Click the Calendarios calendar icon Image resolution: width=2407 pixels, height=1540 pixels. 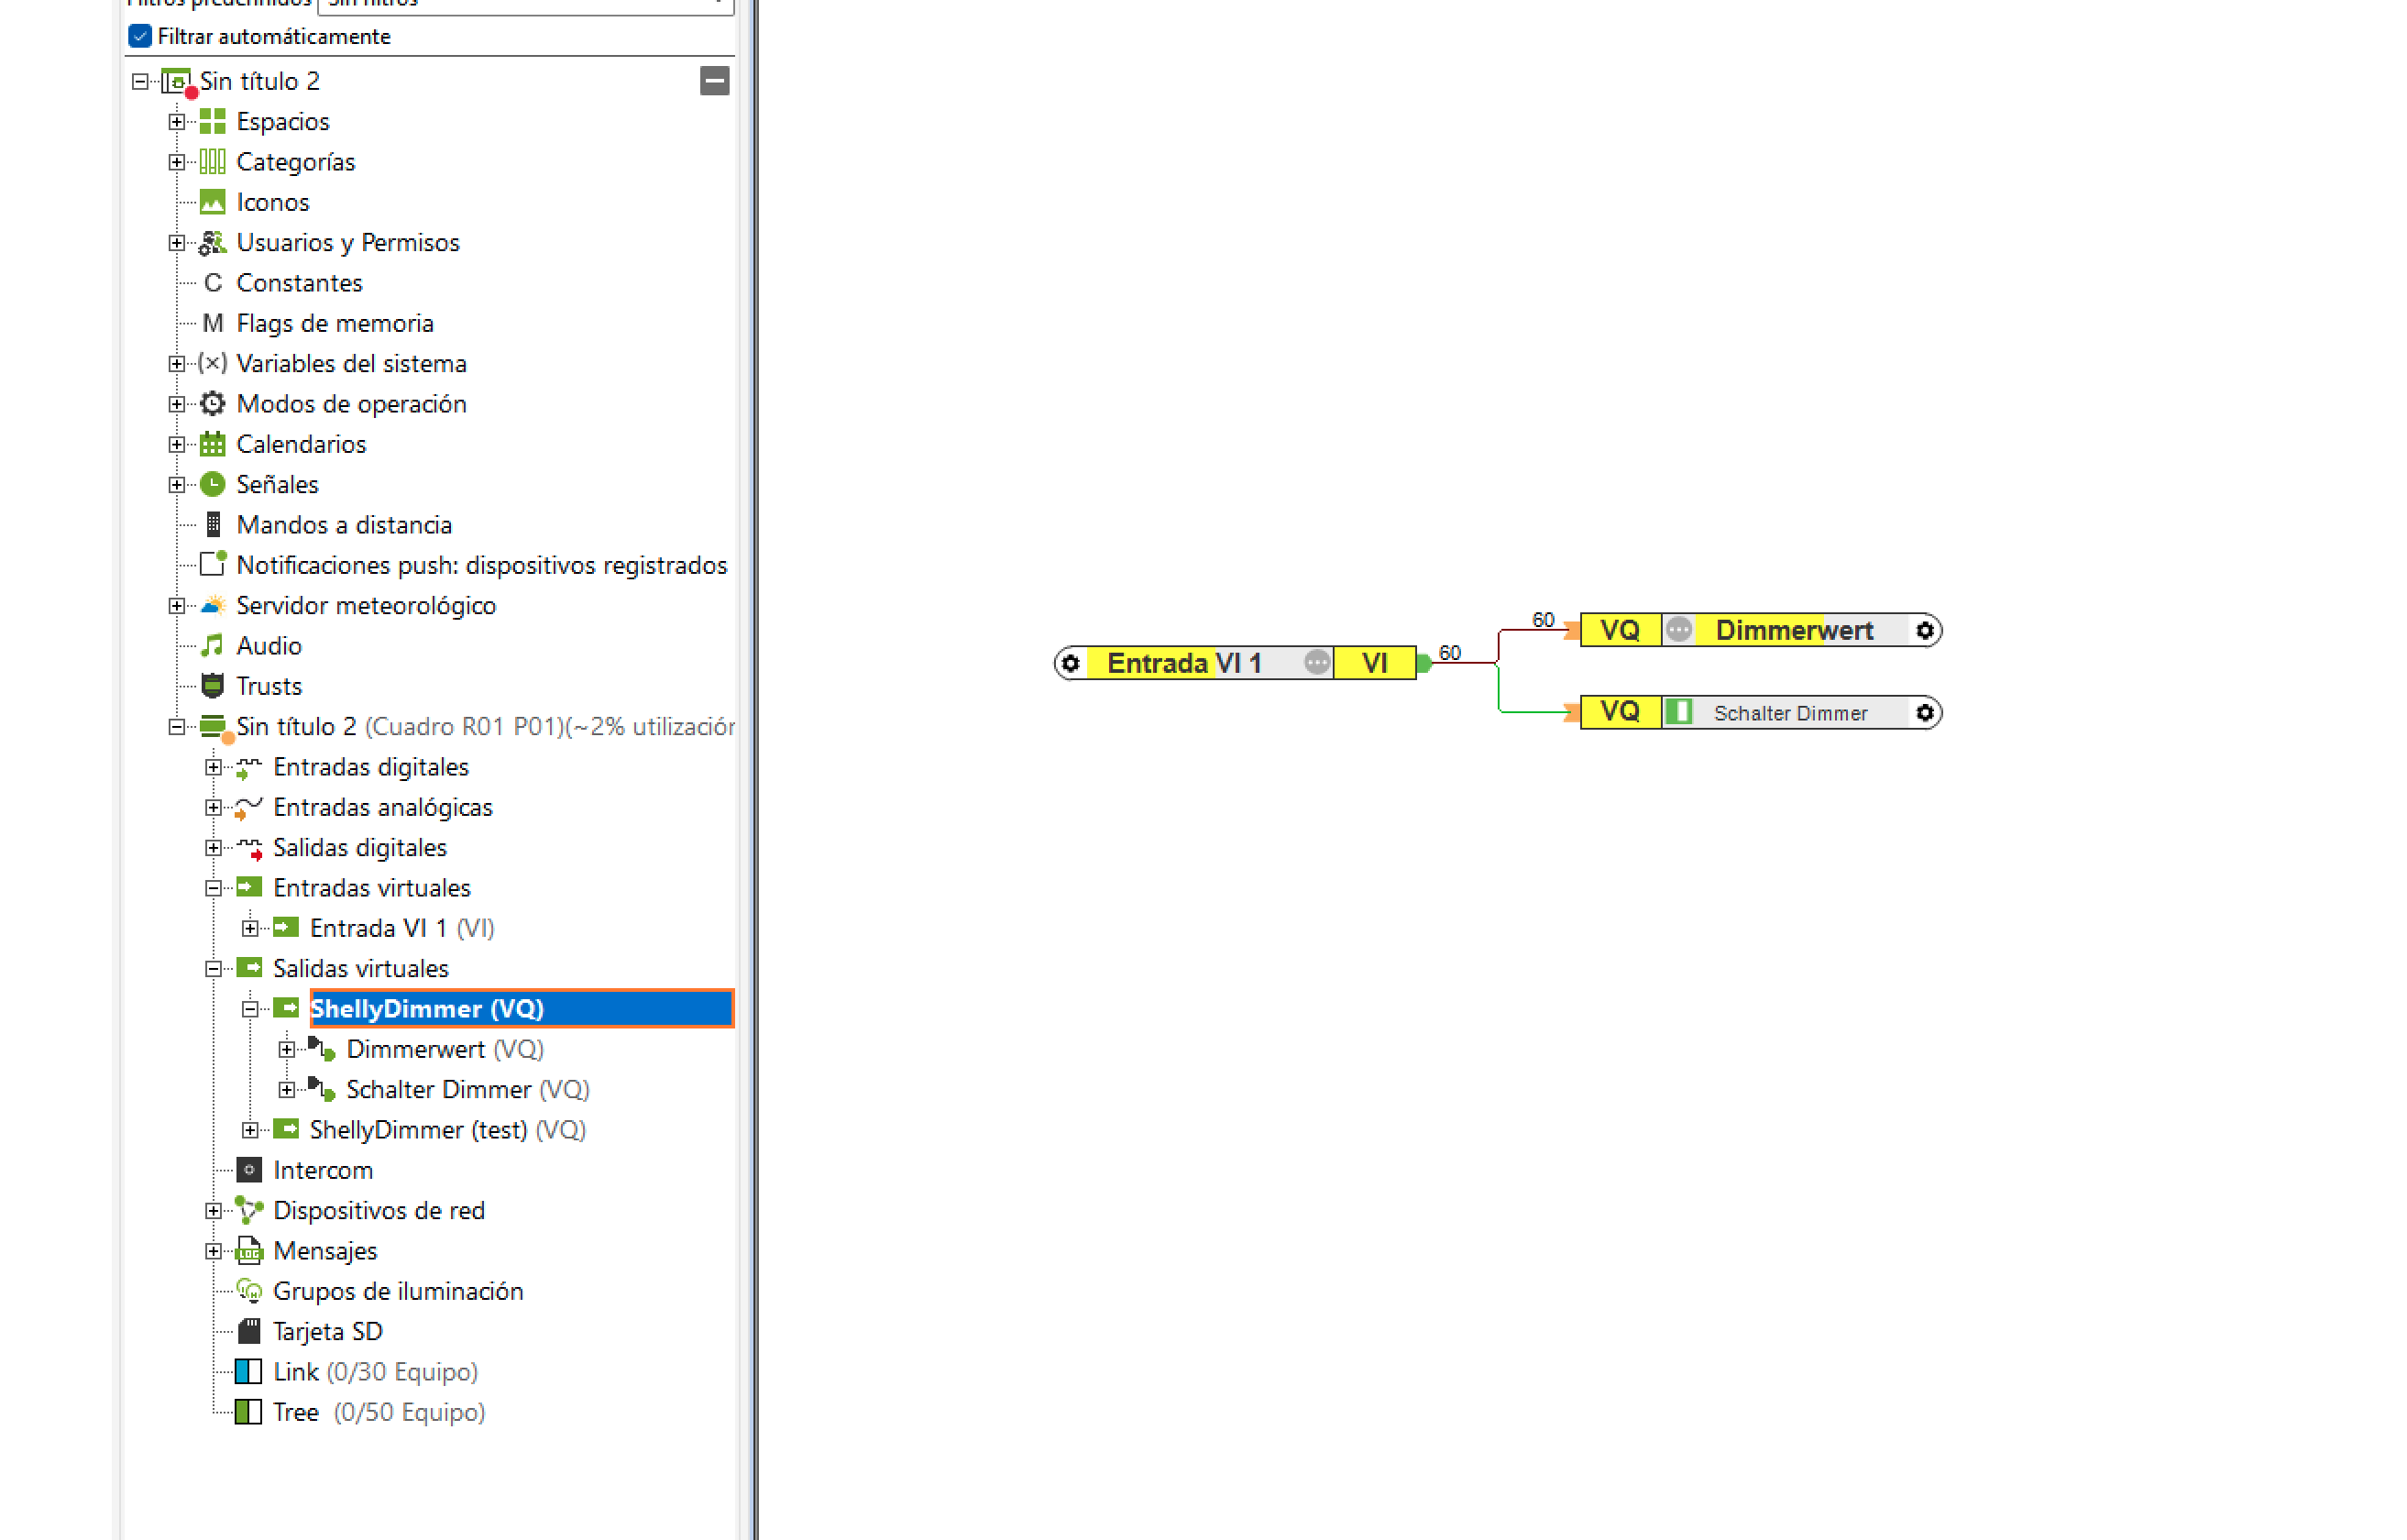click(213, 444)
